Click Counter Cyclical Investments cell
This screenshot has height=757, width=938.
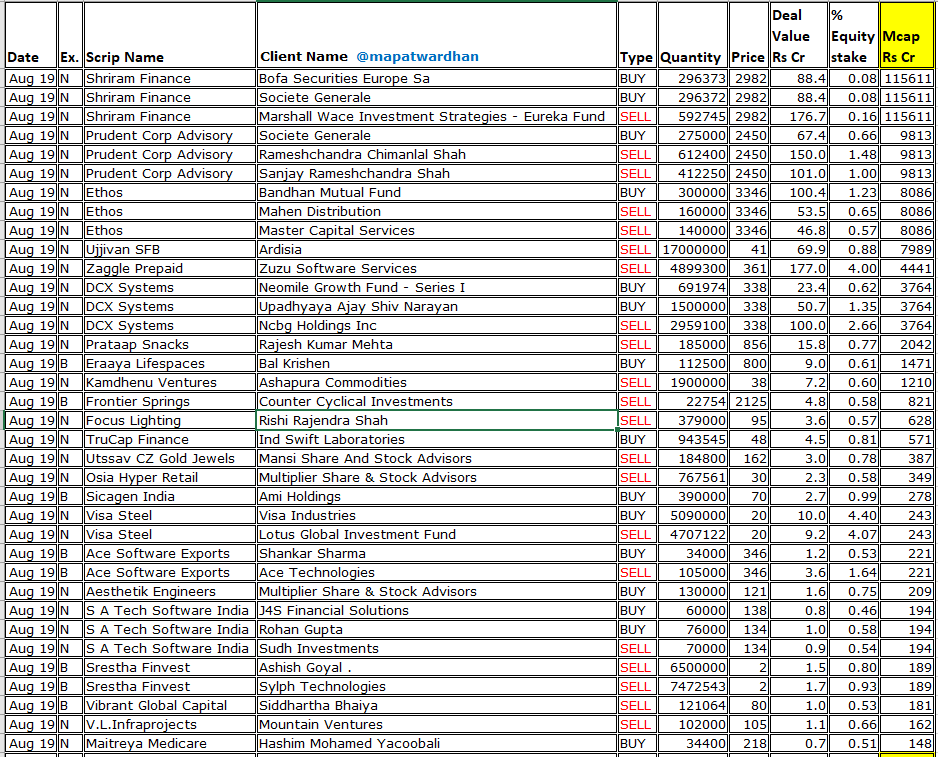pyautogui.click(x=437, y=402)
